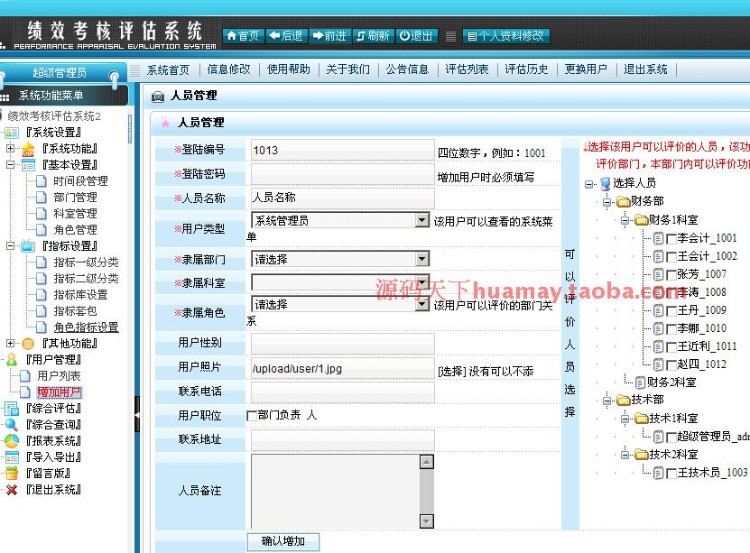The height and width of the screenshot is (553, 750).
Task: Open the 使用帮助 tab
Action: coord(288,69)
